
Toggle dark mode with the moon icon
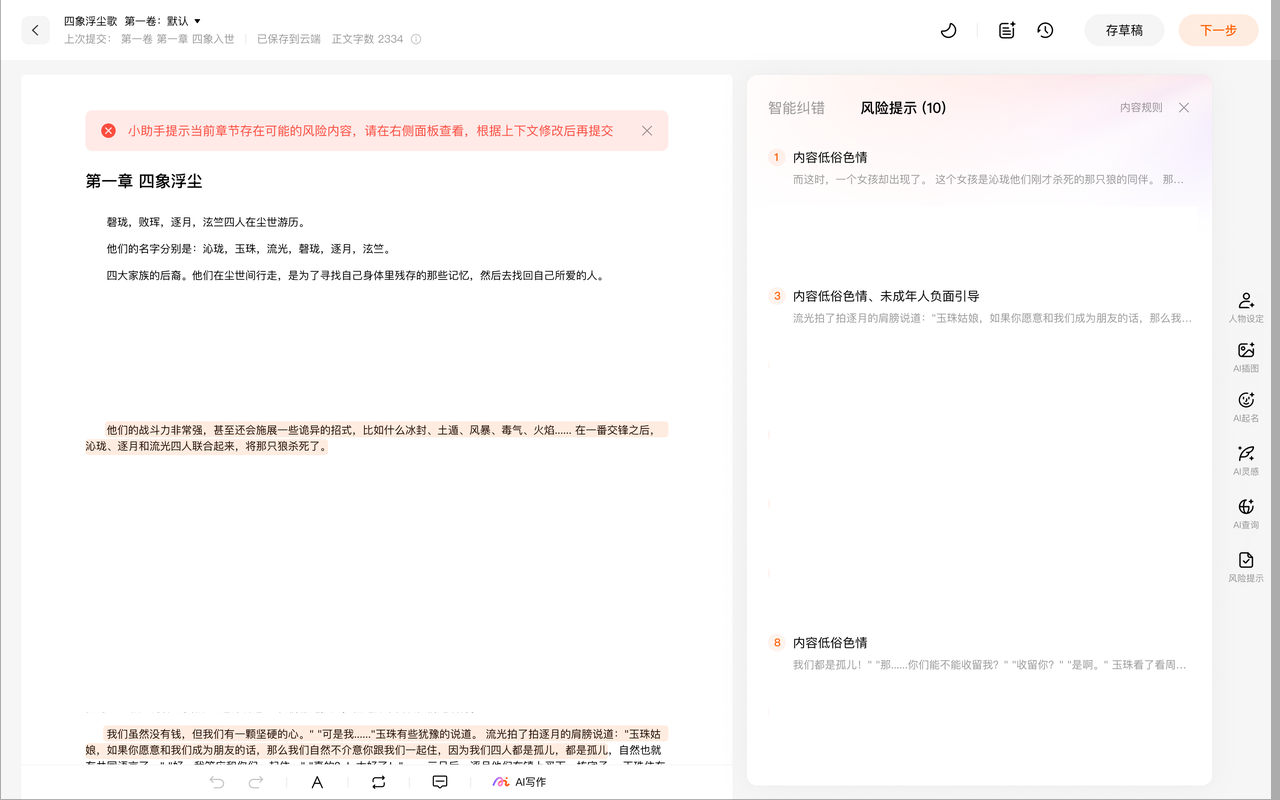(x=949, y=30)
